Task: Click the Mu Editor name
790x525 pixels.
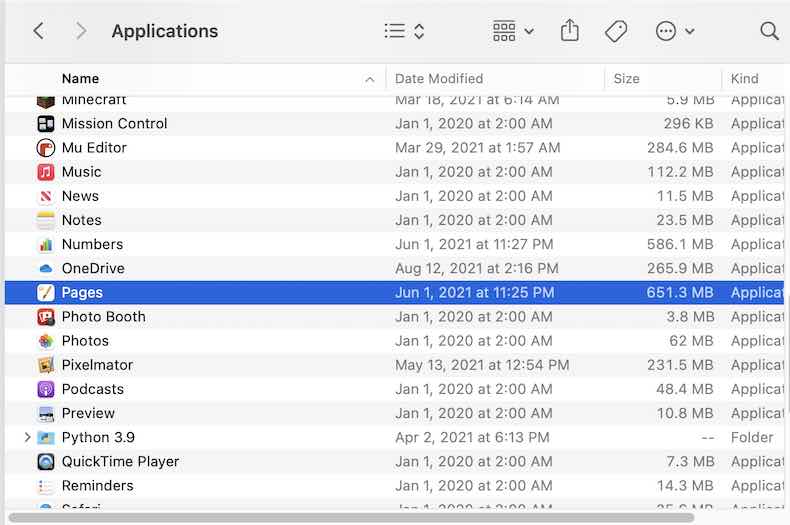Action: (x=94, y=148)
